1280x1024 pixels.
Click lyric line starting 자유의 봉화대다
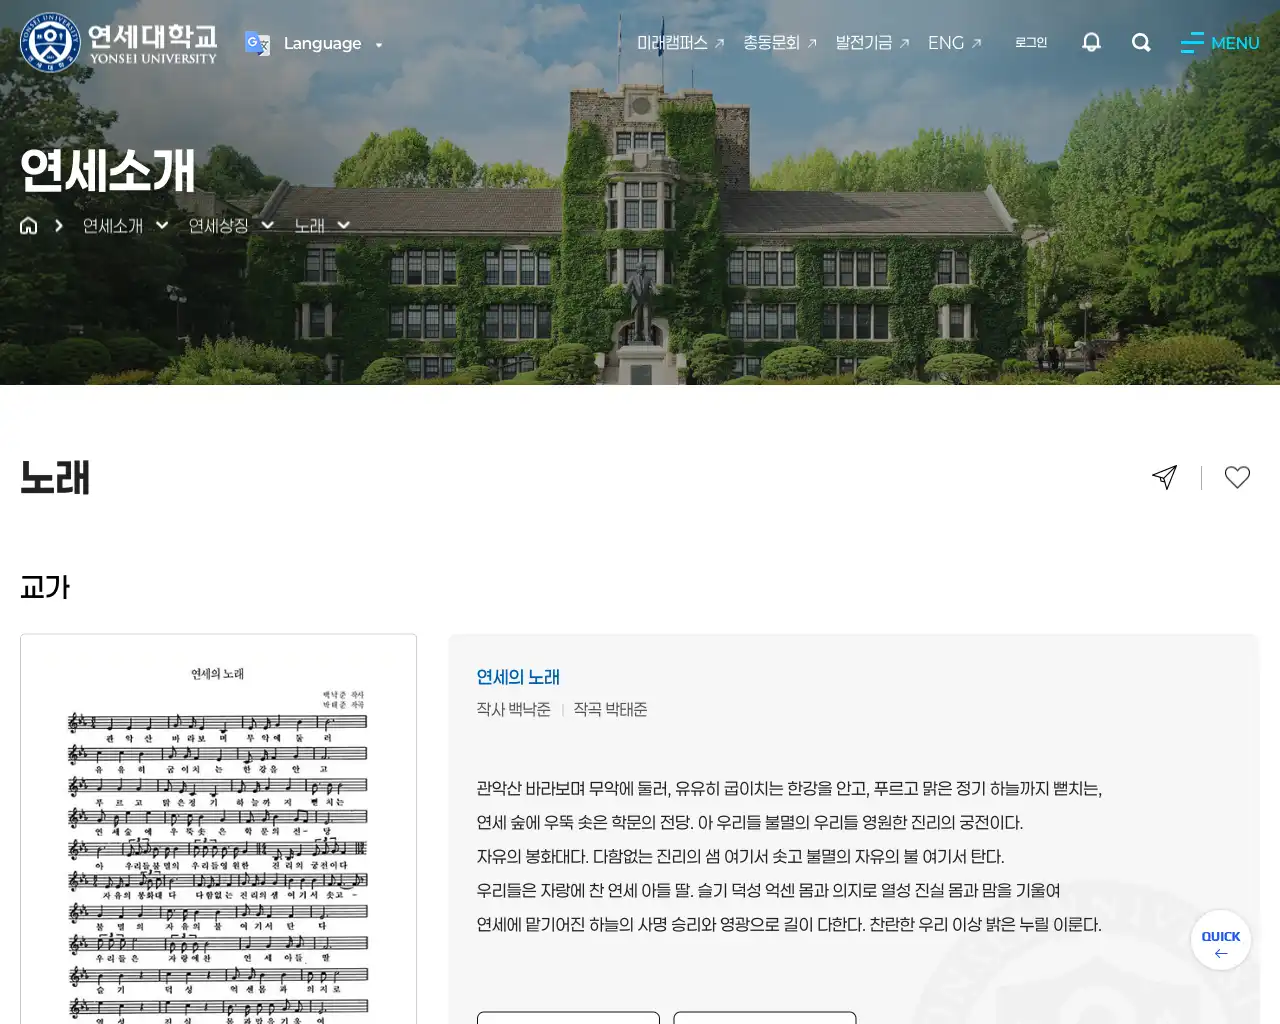point(740,856)
